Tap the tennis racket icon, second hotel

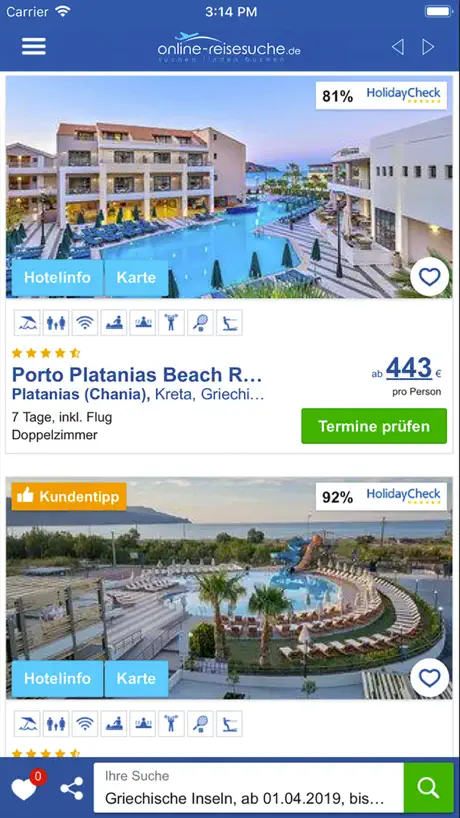click(x=200, y=724)
